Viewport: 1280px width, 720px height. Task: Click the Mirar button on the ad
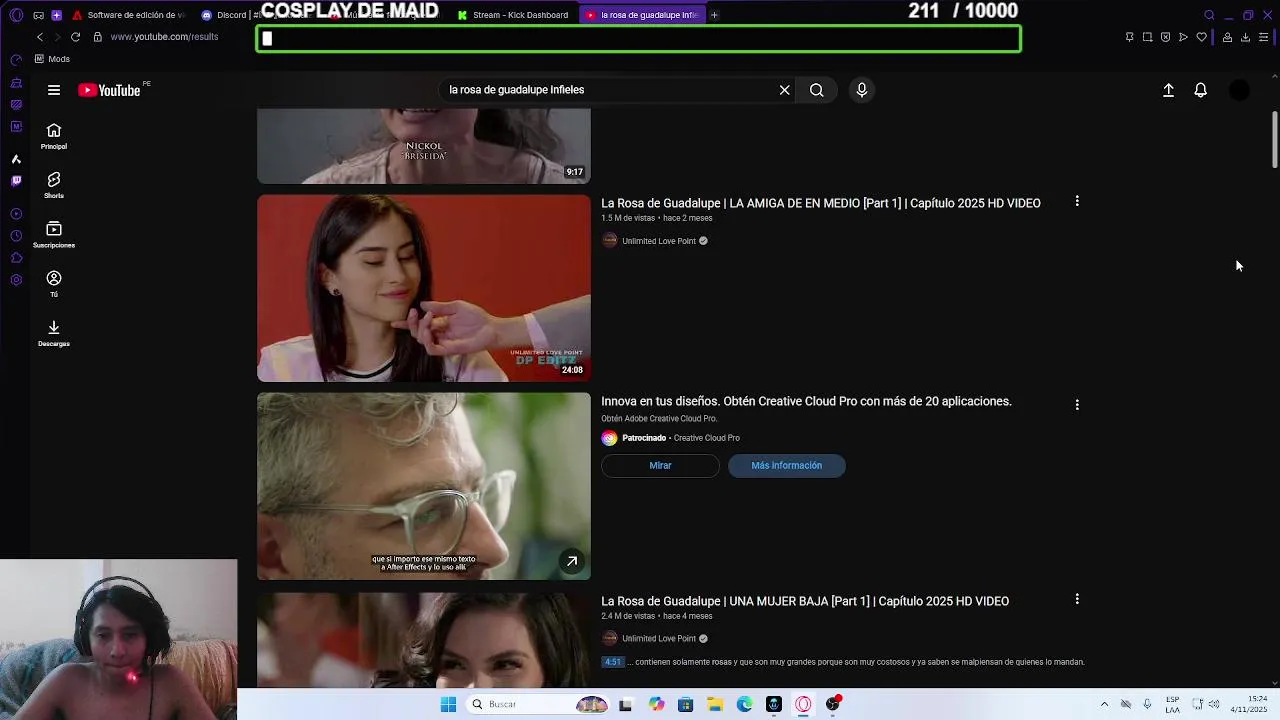[660, 465]
